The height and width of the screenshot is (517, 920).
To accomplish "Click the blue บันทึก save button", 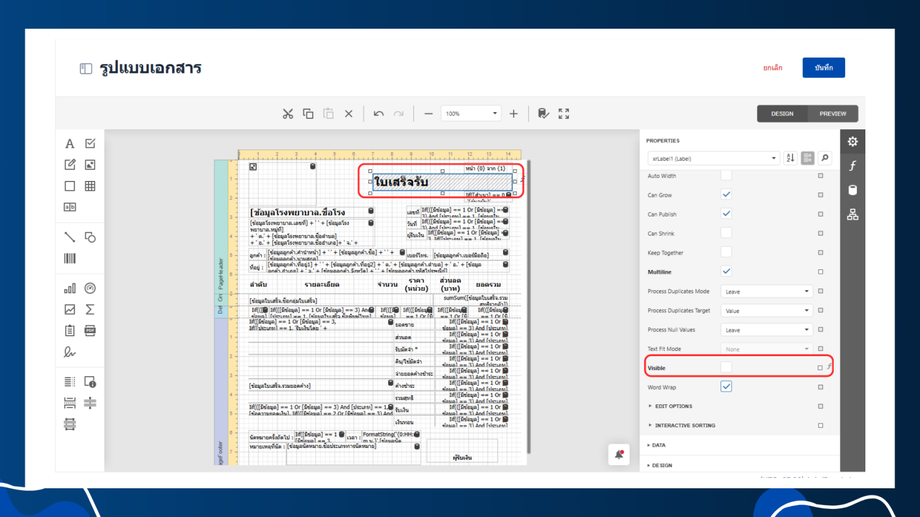I will click(x=823, y=68).
